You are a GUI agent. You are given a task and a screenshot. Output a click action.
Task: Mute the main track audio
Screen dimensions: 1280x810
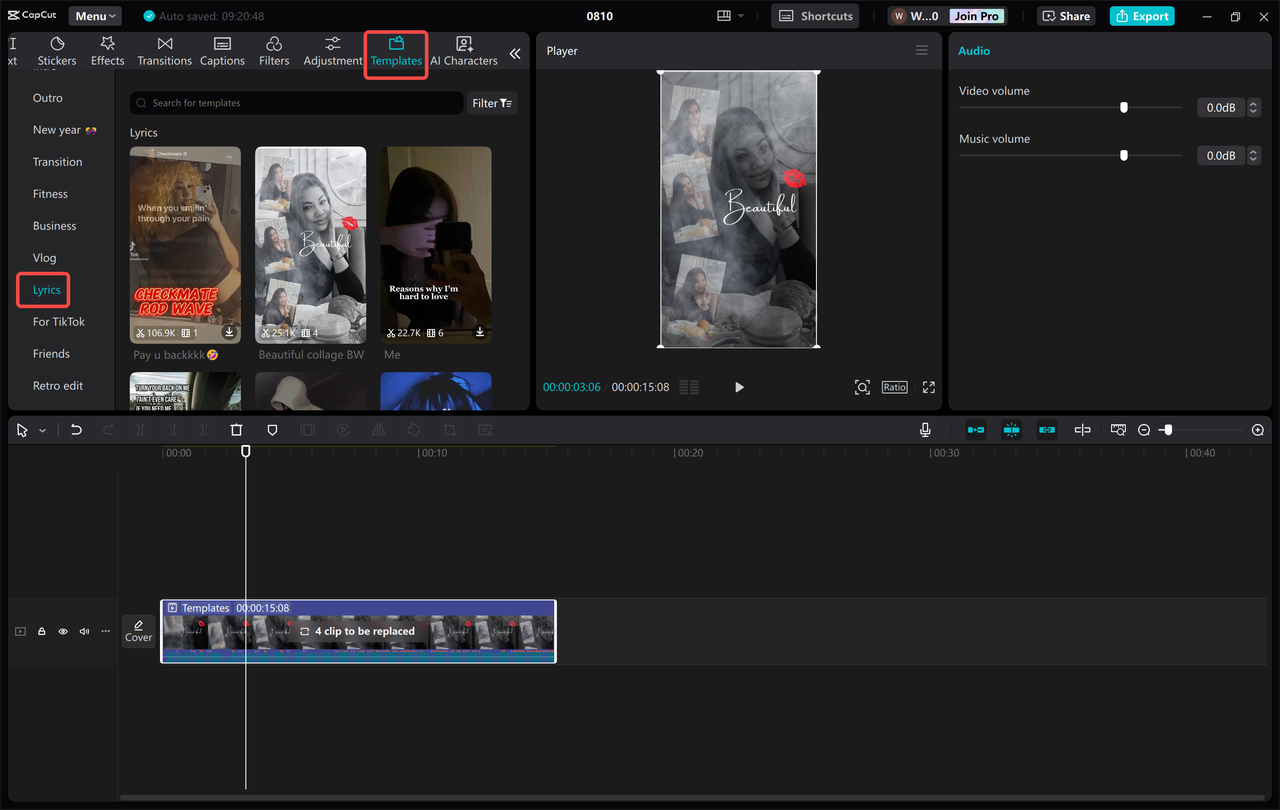84,631
